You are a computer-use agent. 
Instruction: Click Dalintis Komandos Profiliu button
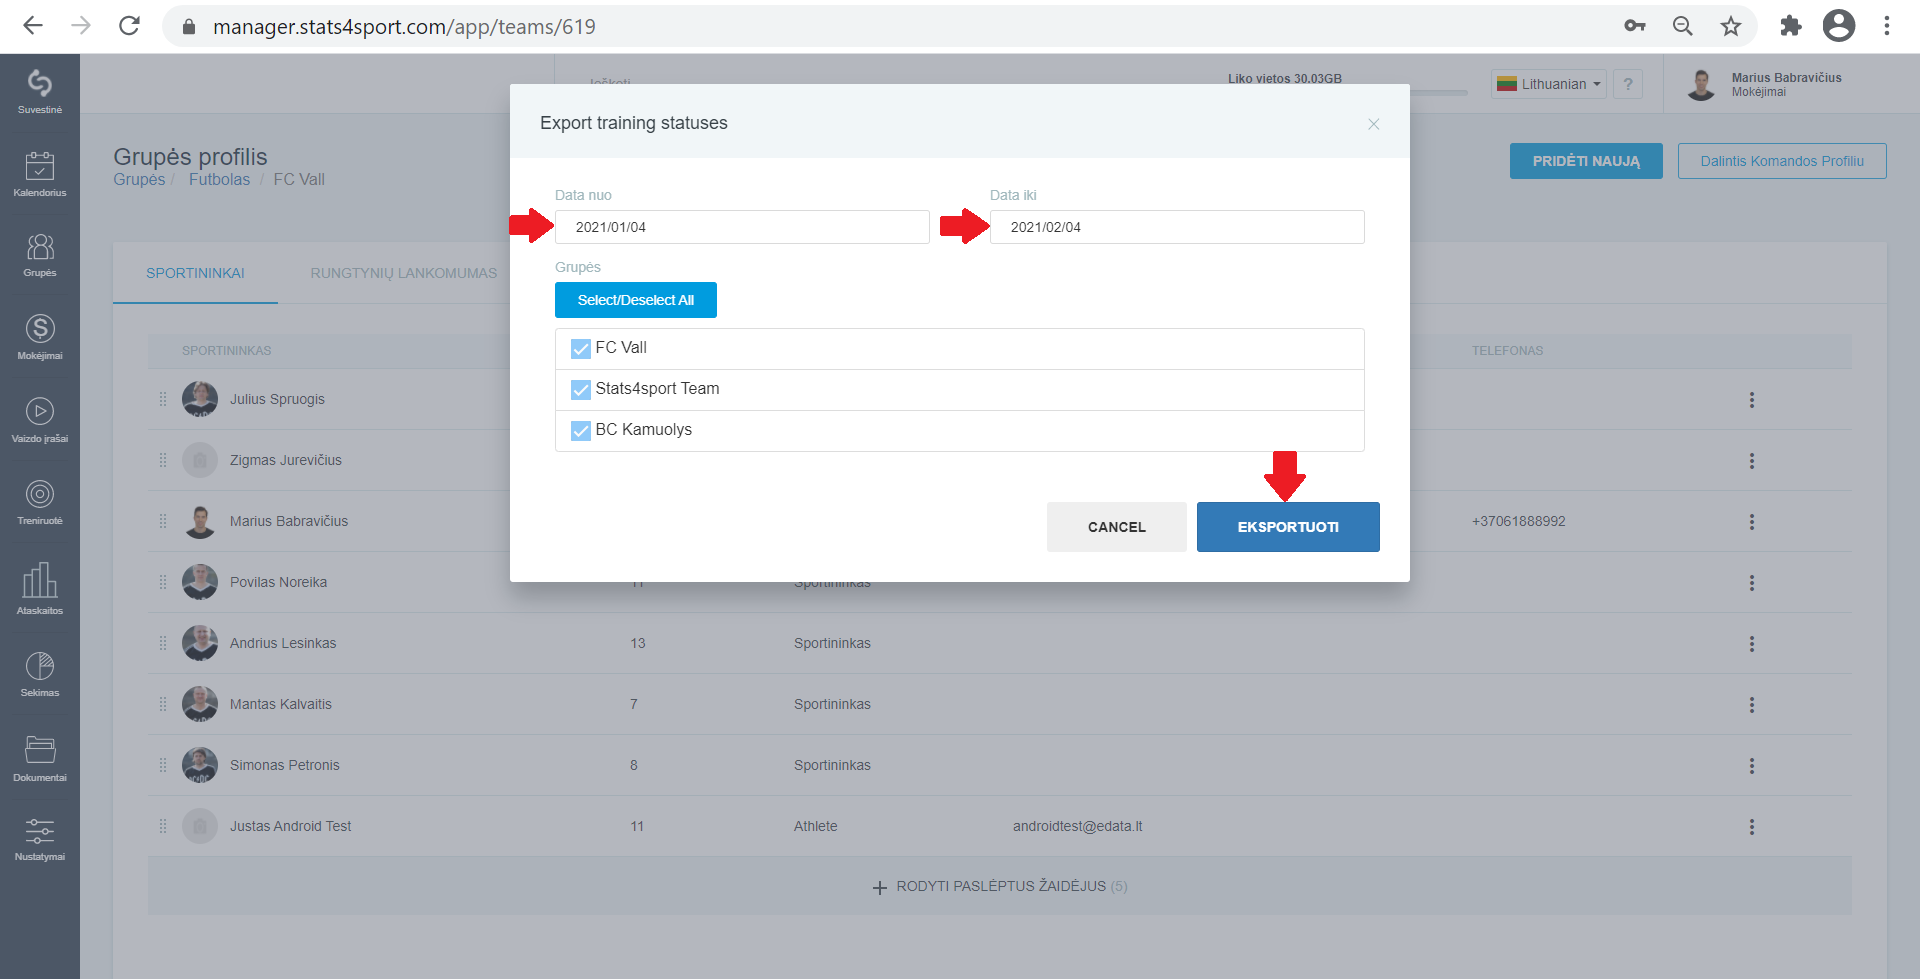pyautogui.click(x=1782, y=161)
